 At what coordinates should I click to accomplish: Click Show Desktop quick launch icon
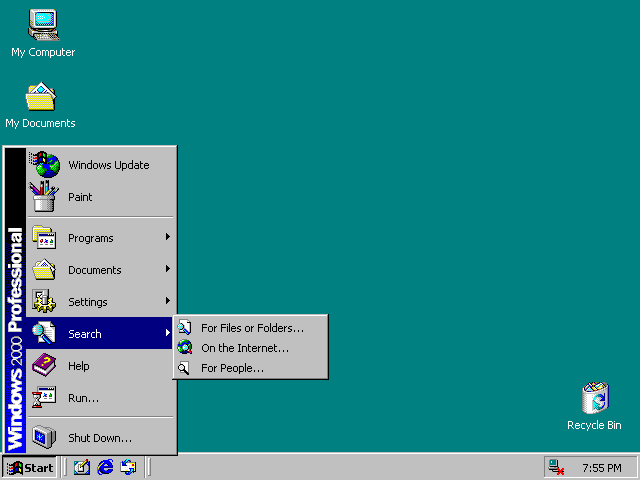click(82, 467)
